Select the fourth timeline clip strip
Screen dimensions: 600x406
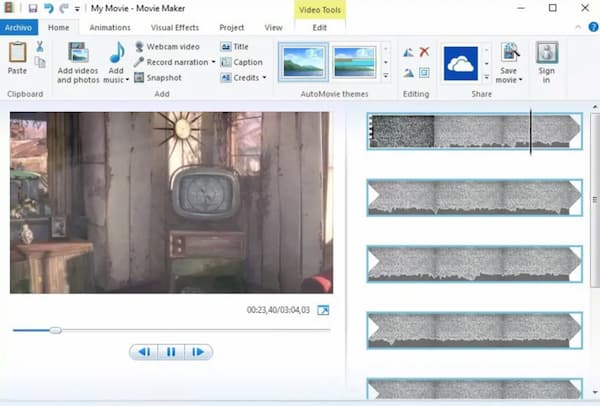(474, 330)
